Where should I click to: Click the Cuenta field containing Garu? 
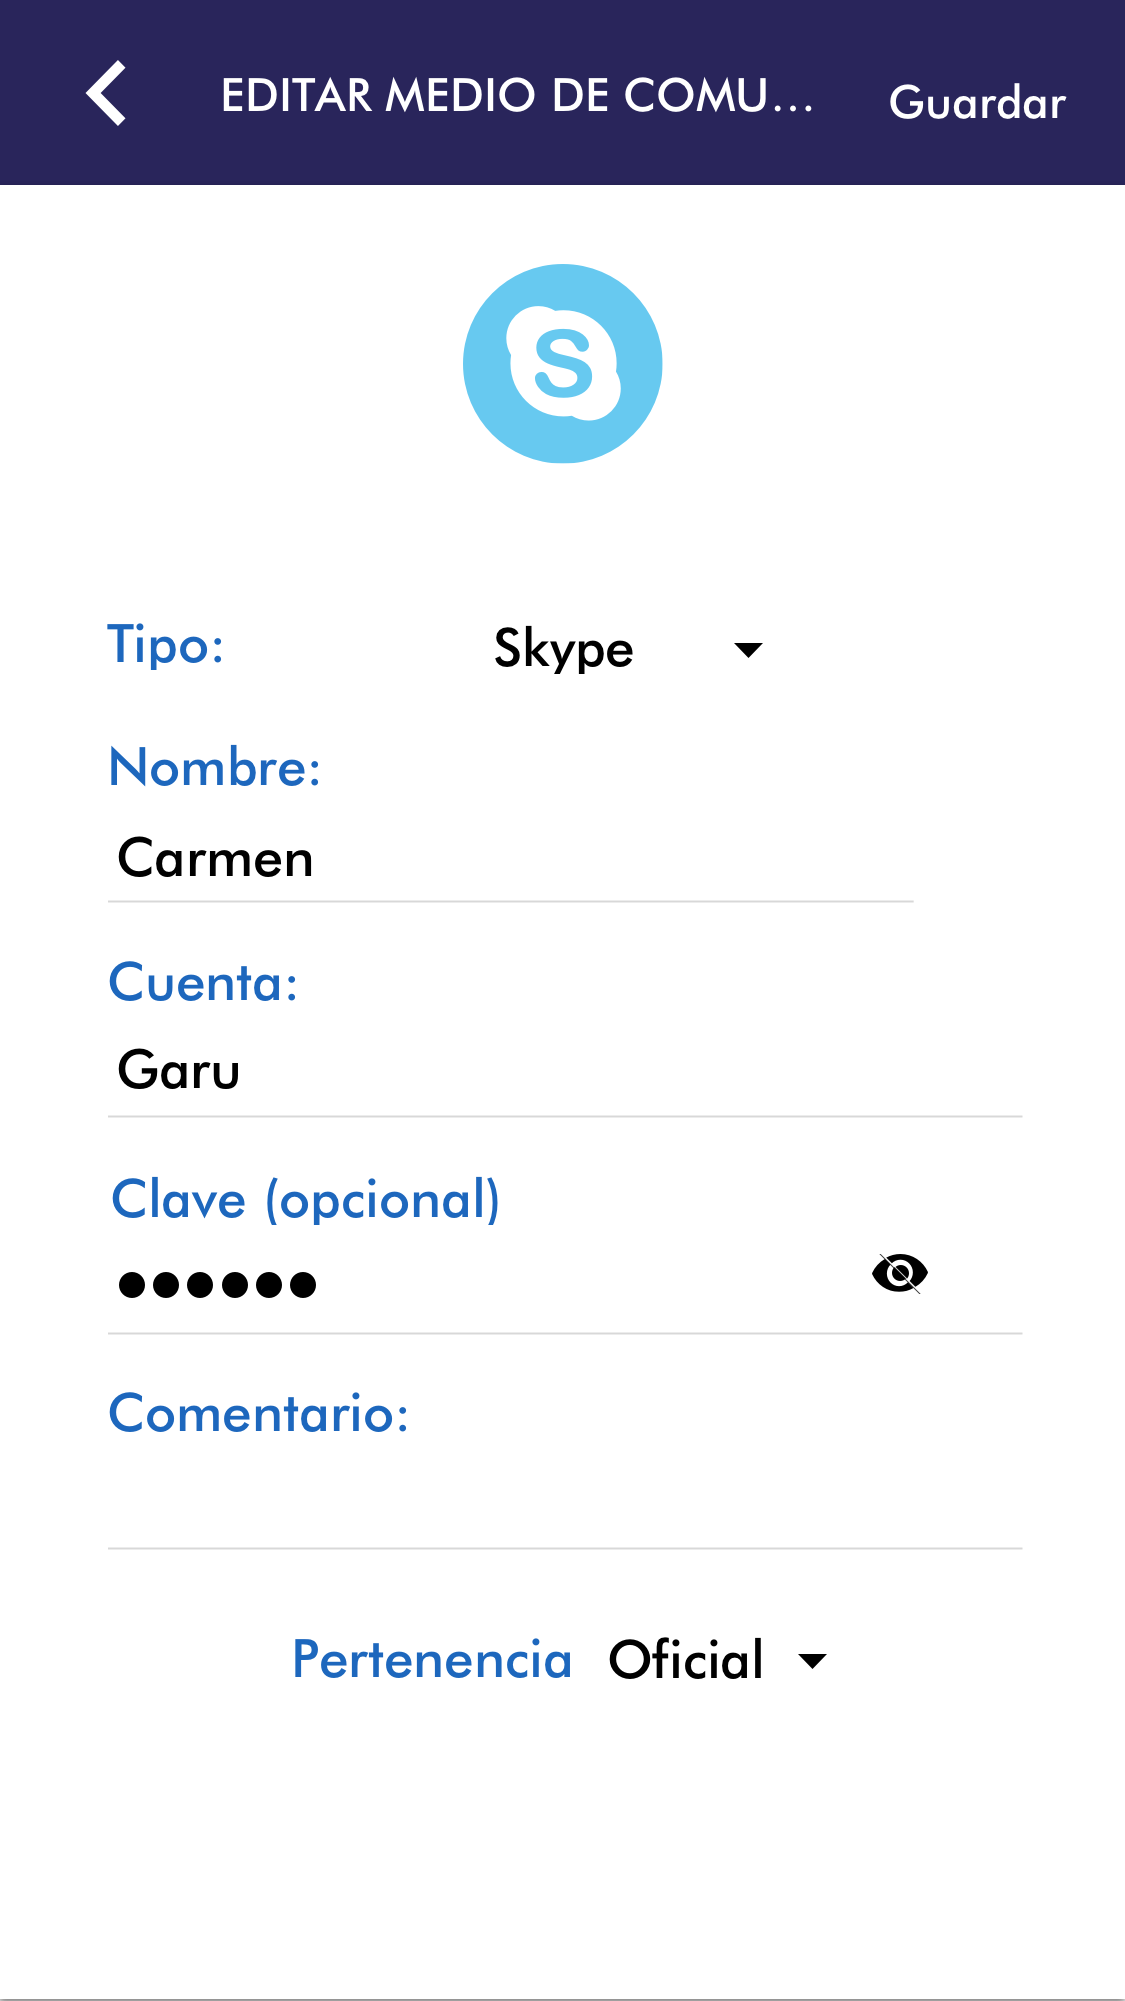pos(564,1072)
